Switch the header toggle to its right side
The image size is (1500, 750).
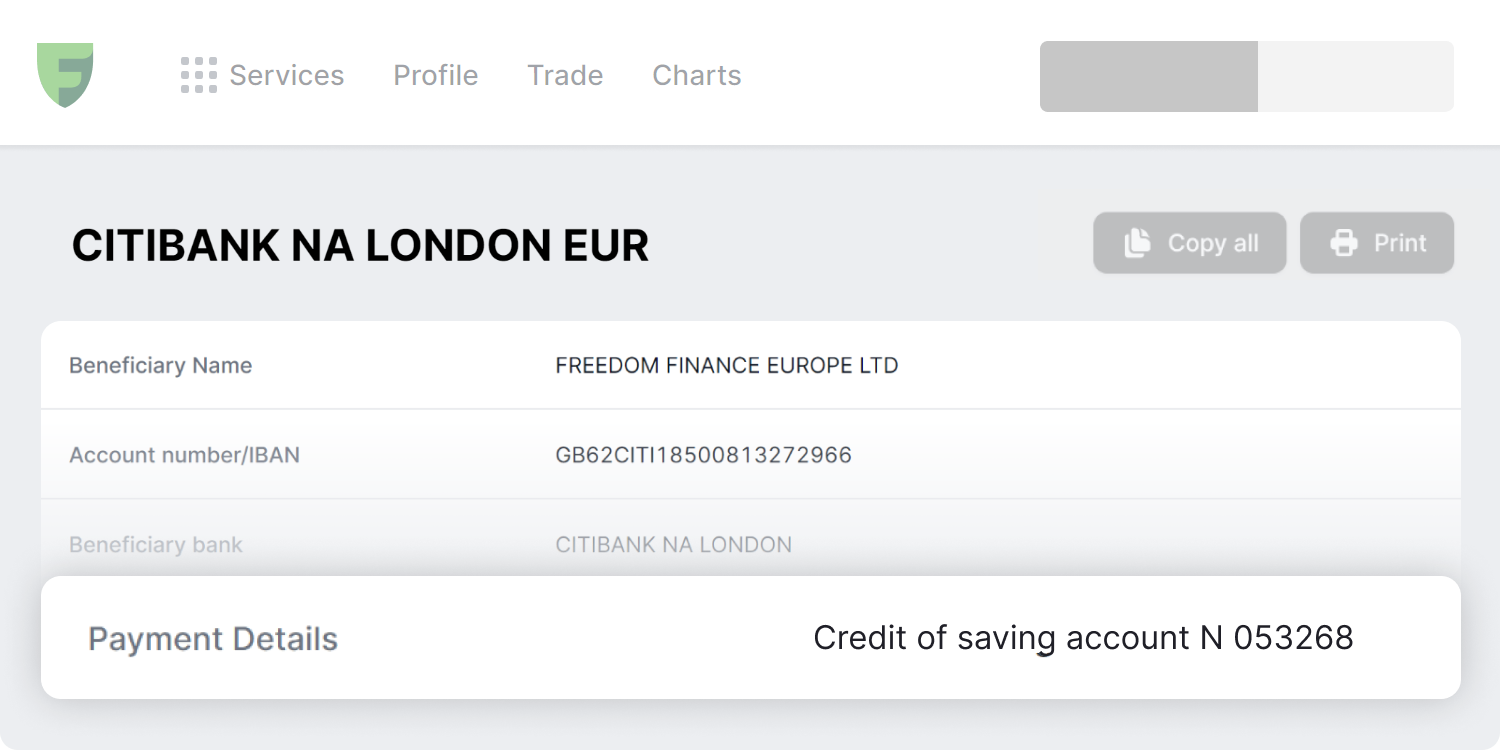(x=1355, y=75)
